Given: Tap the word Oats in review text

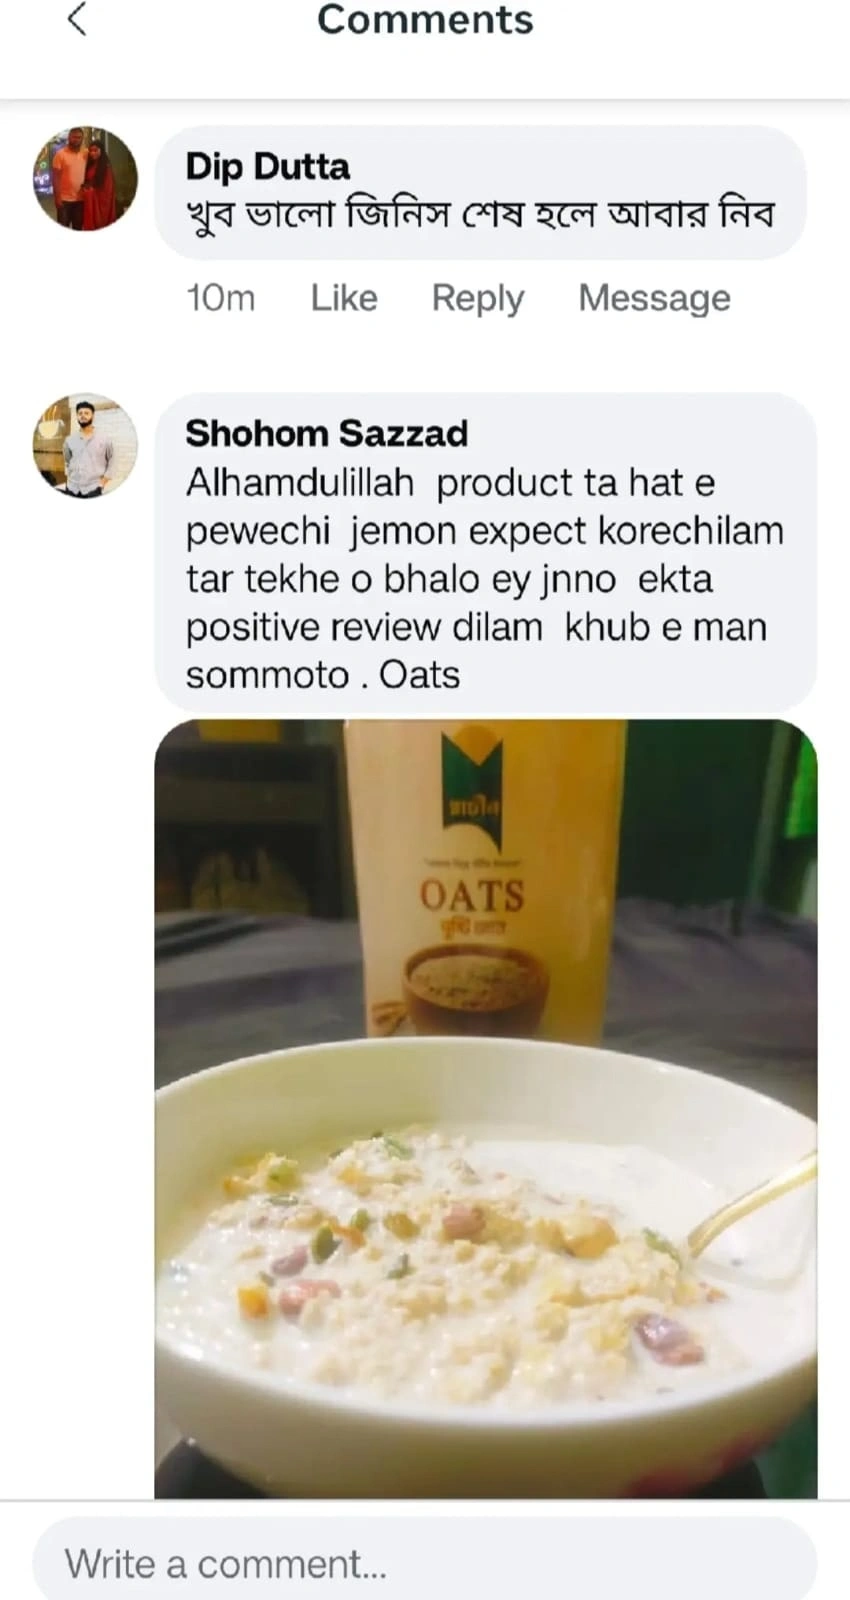Looking at the screenshot, I should (x=420, y=675).
